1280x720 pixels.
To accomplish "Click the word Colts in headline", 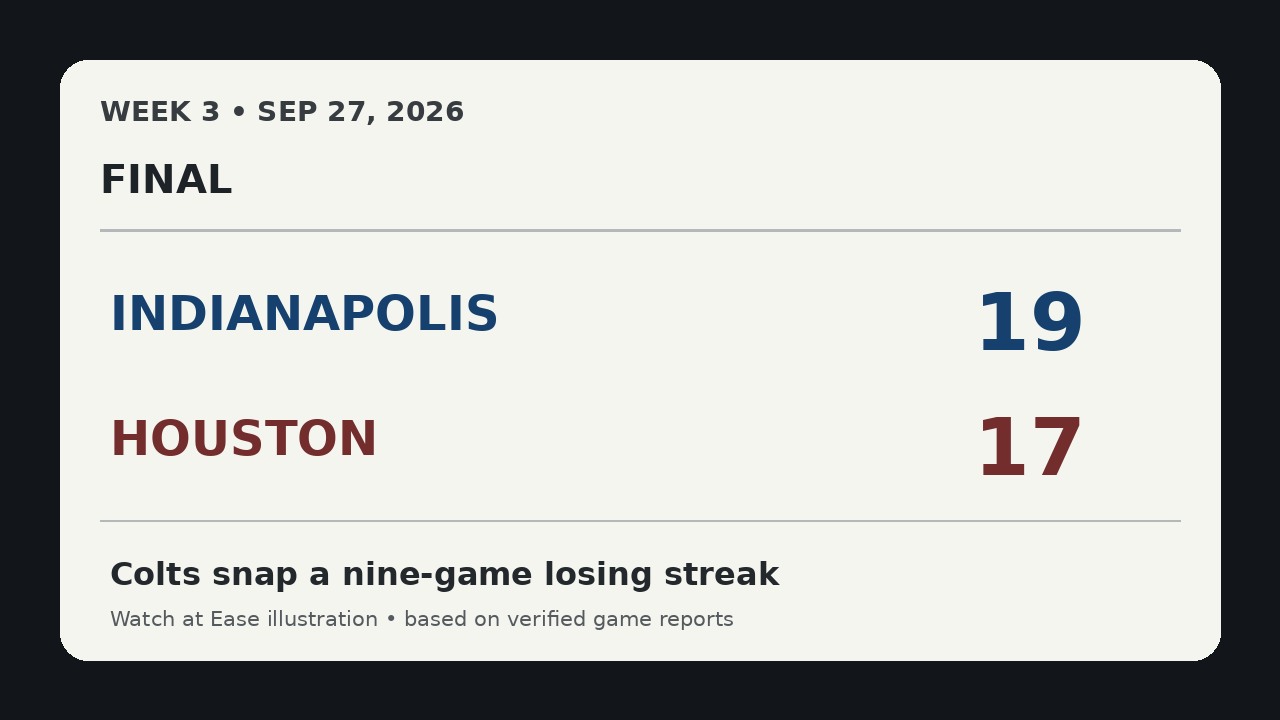I will coord(154,575).
